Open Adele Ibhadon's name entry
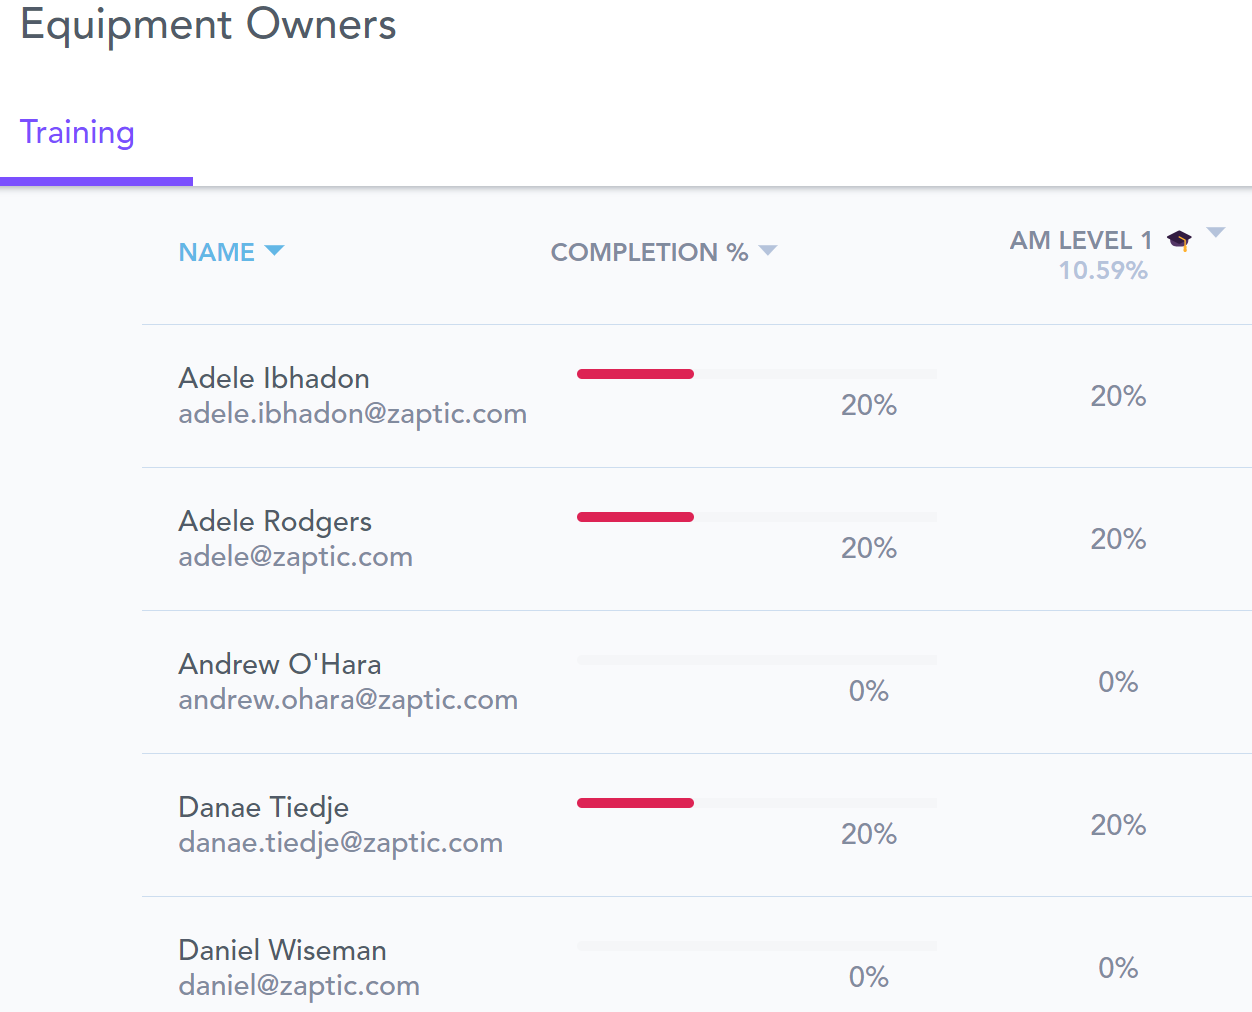The height and width of the screenshot is (1012, 1252). click(x=274, y=378)
